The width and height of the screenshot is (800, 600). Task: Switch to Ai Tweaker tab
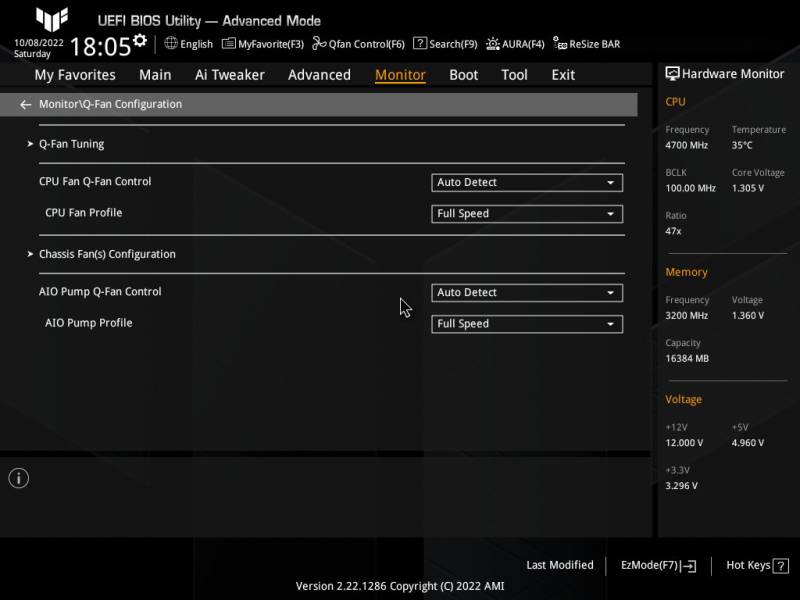(230, 75)
